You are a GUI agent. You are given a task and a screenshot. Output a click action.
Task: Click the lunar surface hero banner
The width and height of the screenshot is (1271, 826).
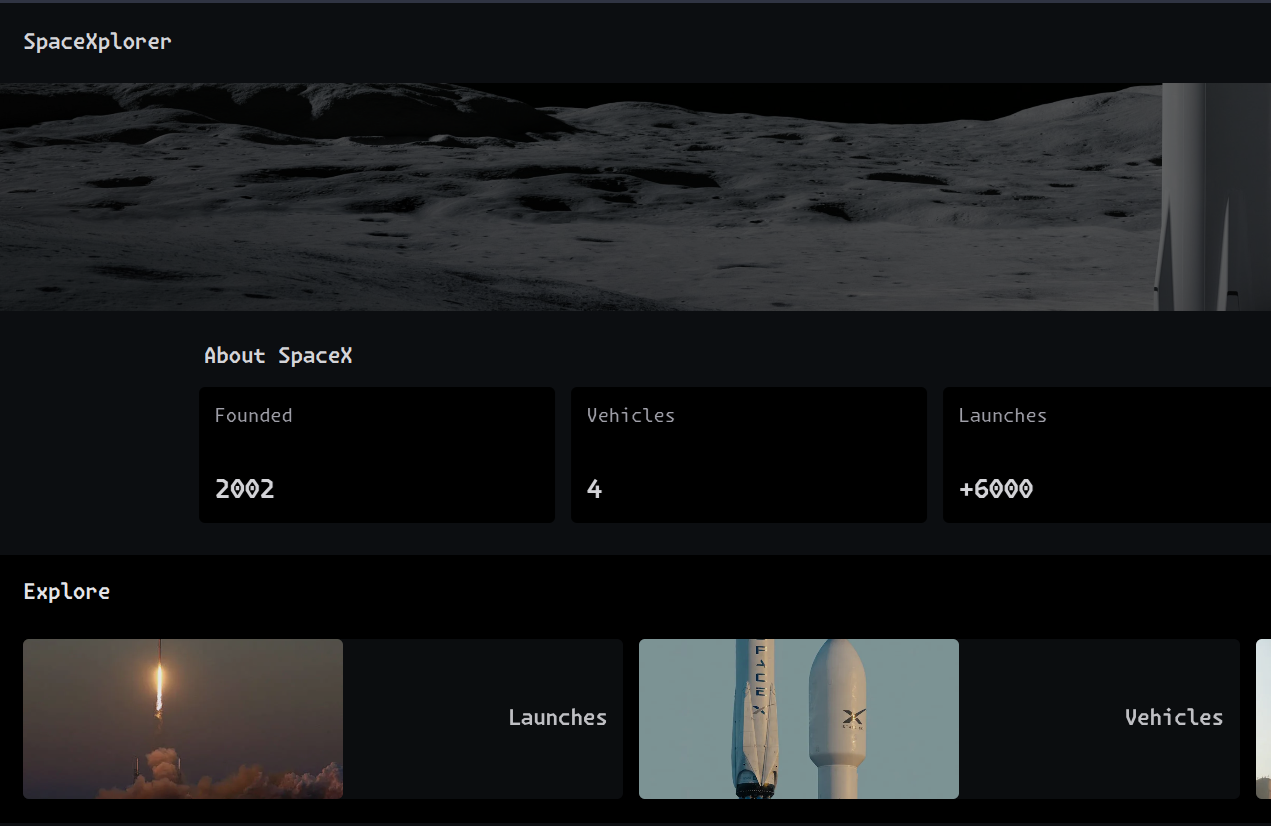point(580,197)
